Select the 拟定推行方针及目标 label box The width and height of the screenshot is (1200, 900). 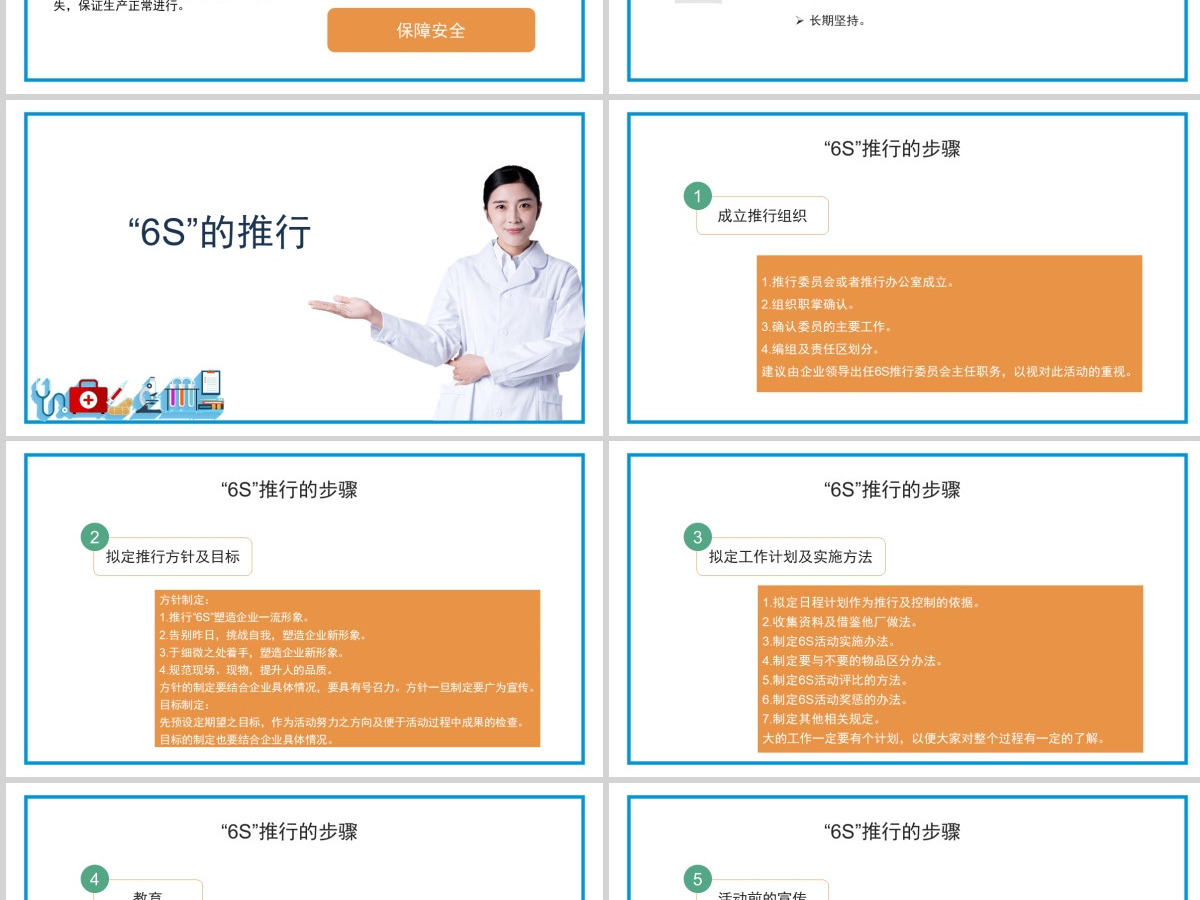[173, 557]
